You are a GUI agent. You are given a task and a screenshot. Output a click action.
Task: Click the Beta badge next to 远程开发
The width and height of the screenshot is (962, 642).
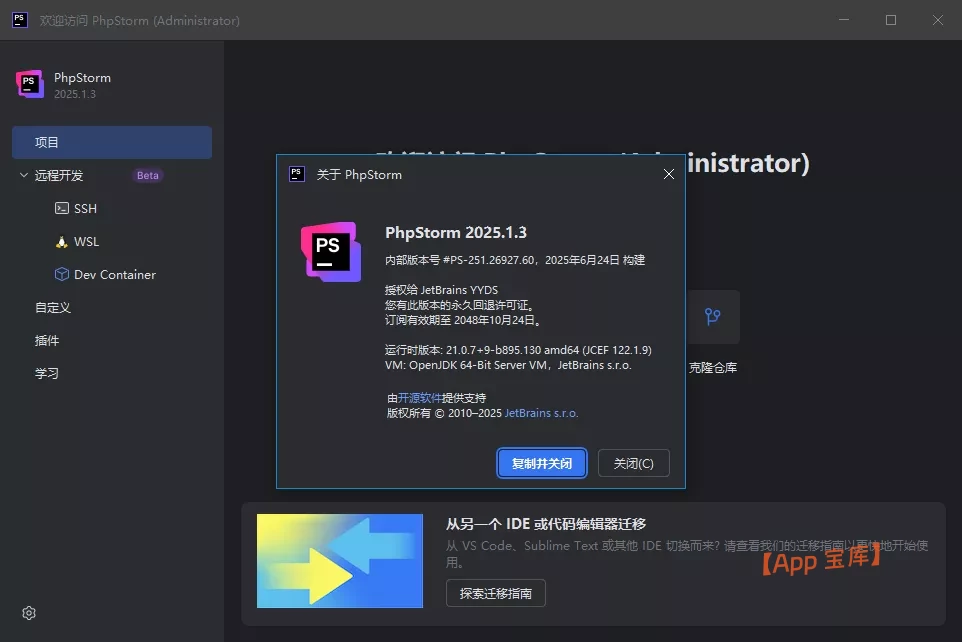[147, 175]
